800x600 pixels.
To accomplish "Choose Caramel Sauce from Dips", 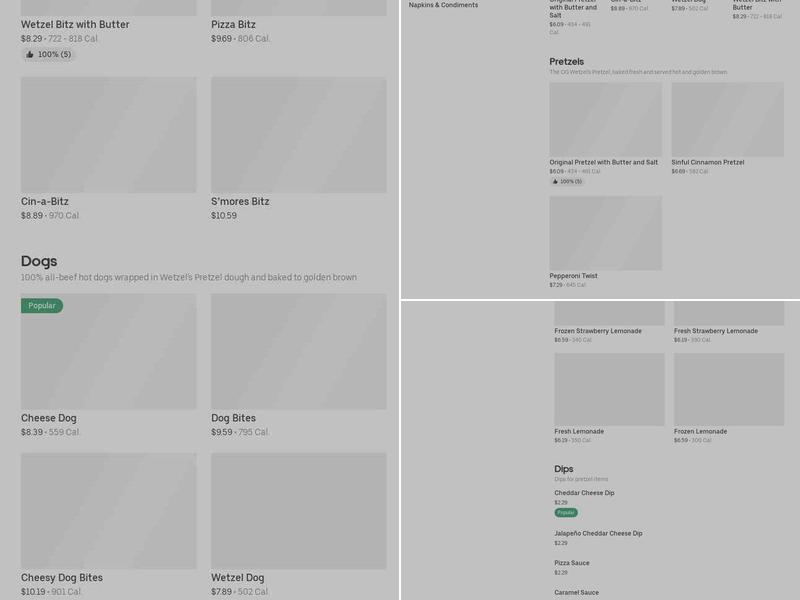I will pos(577,592).
